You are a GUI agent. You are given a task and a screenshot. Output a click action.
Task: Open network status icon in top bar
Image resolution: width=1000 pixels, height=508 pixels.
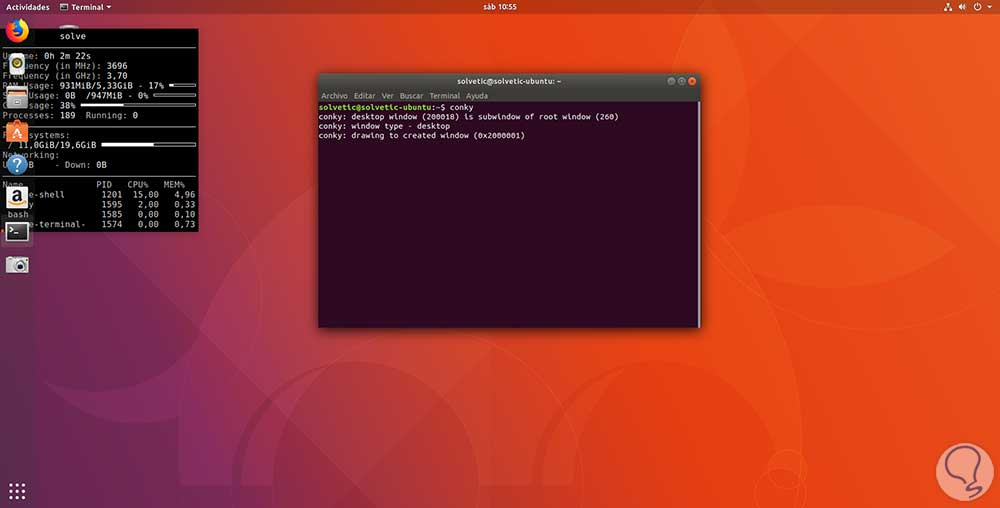click(948, 7)
